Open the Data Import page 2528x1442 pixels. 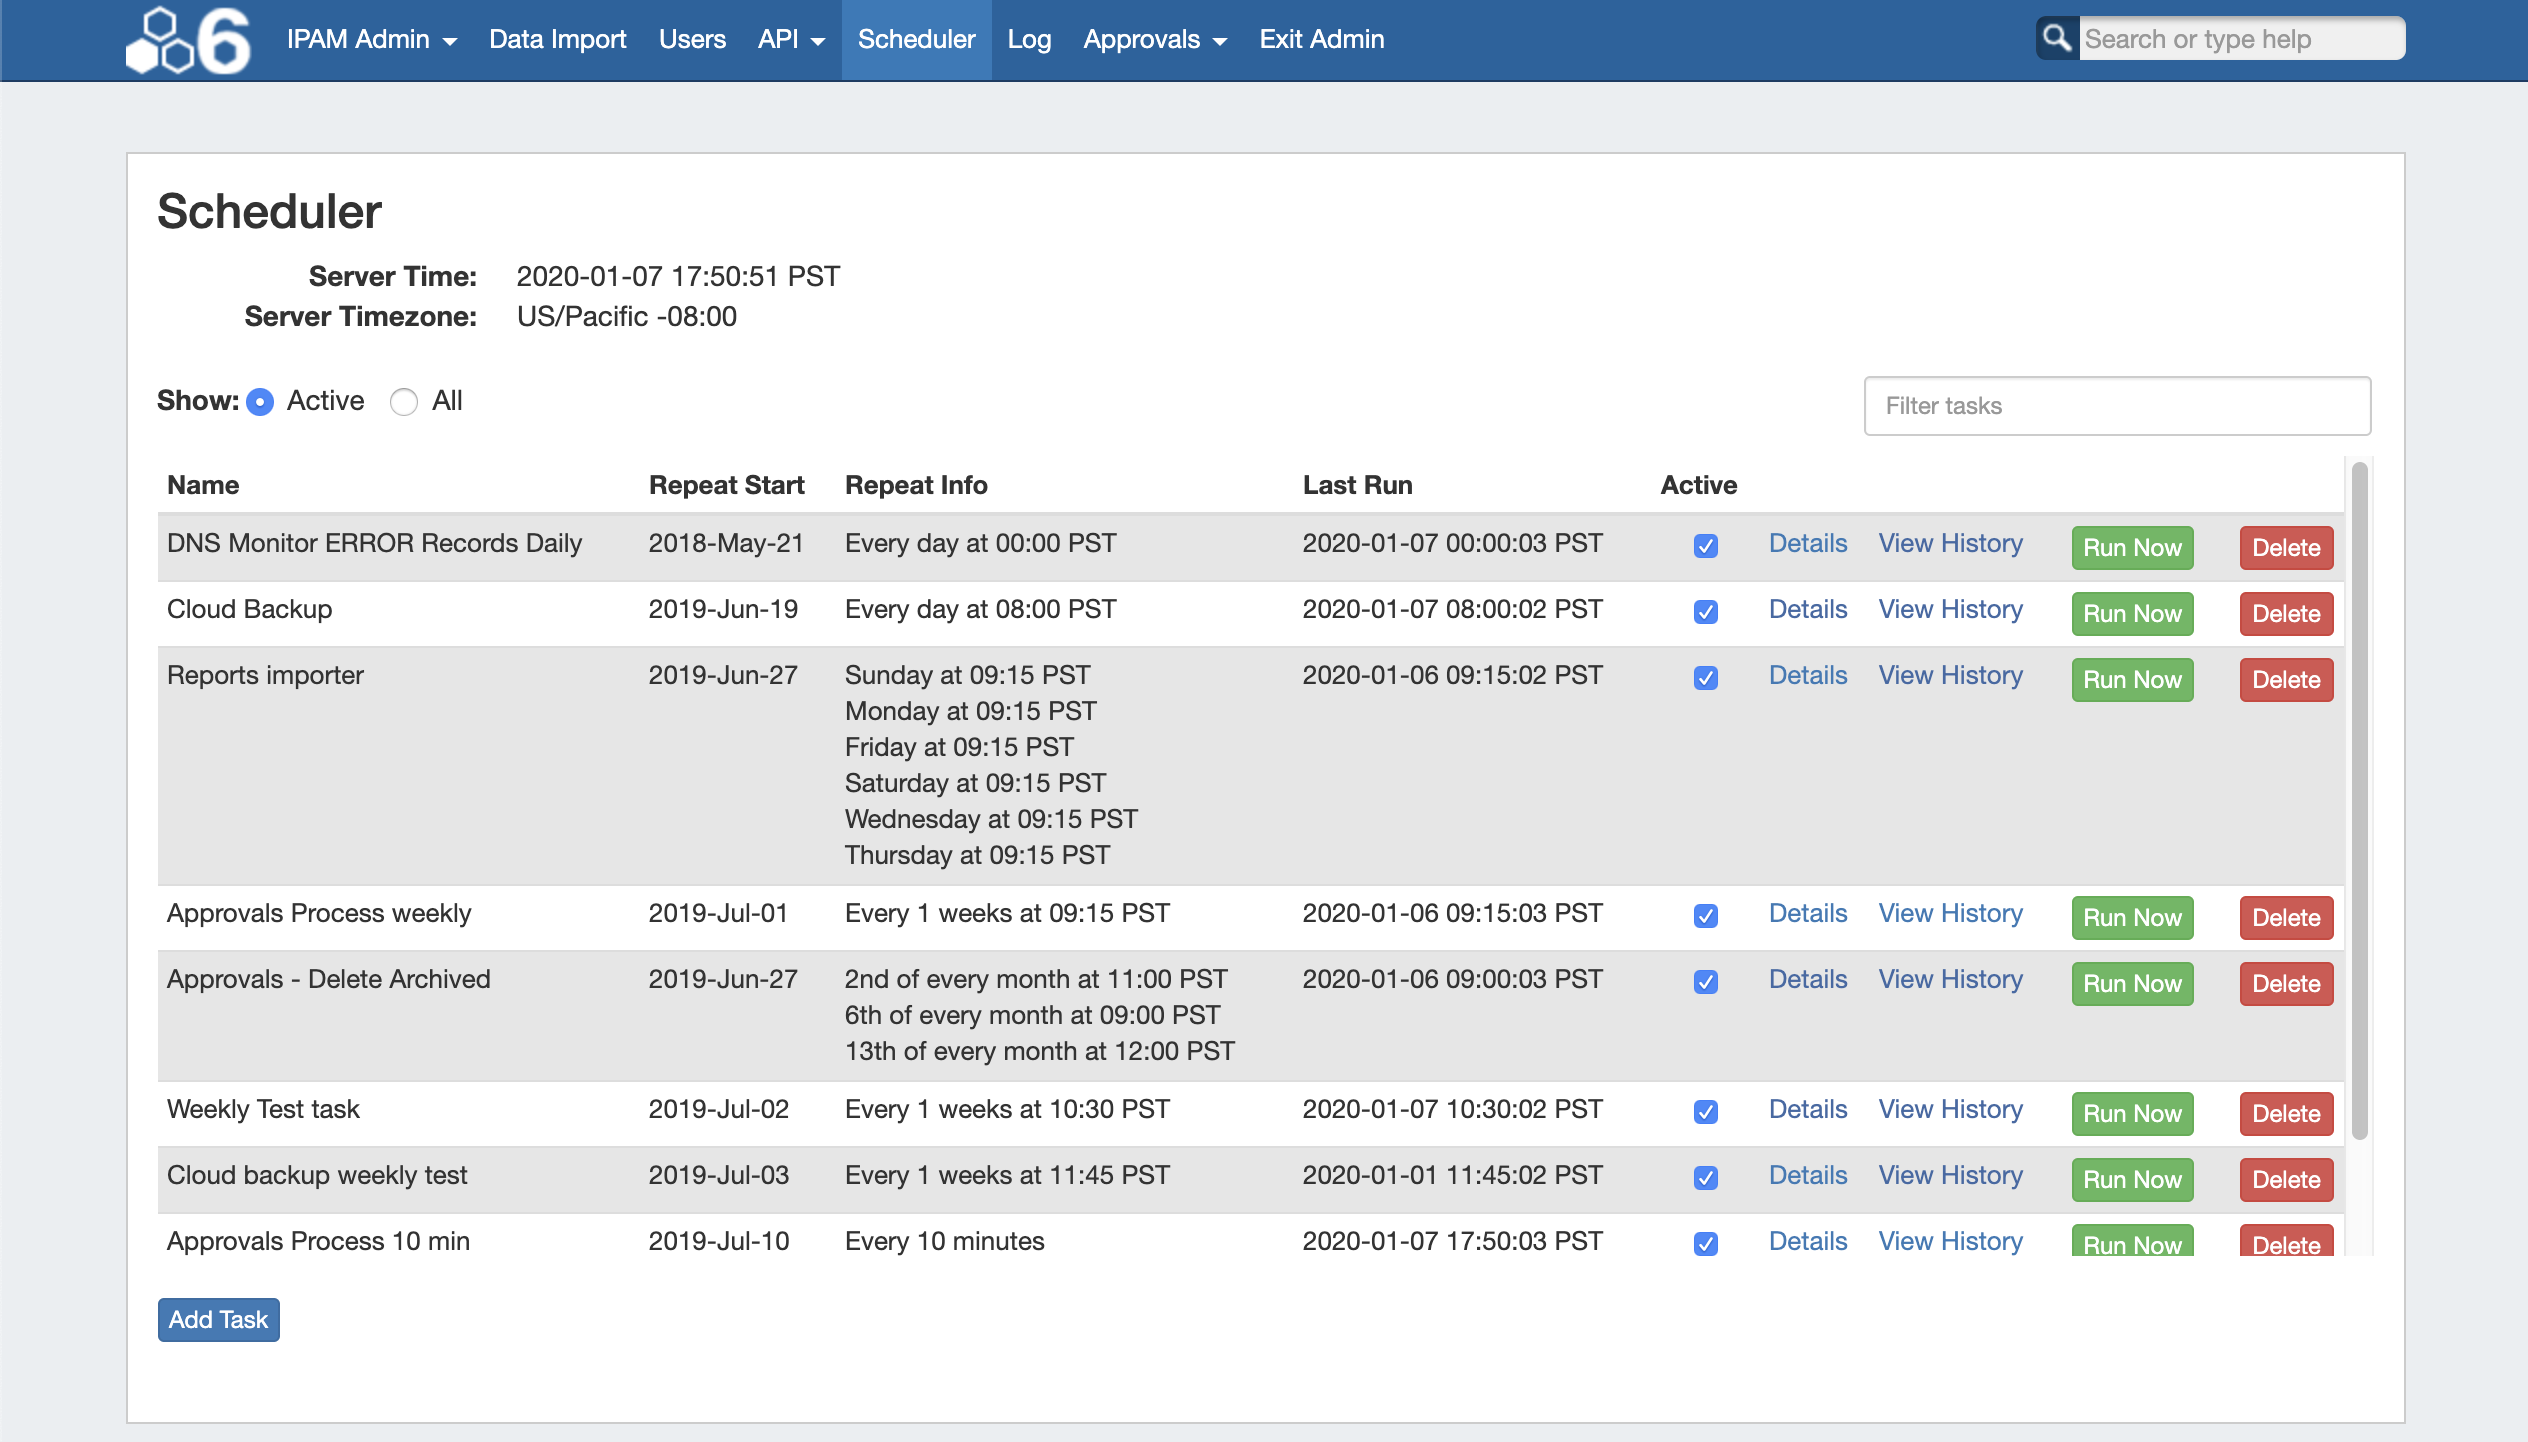pos(557,39)
